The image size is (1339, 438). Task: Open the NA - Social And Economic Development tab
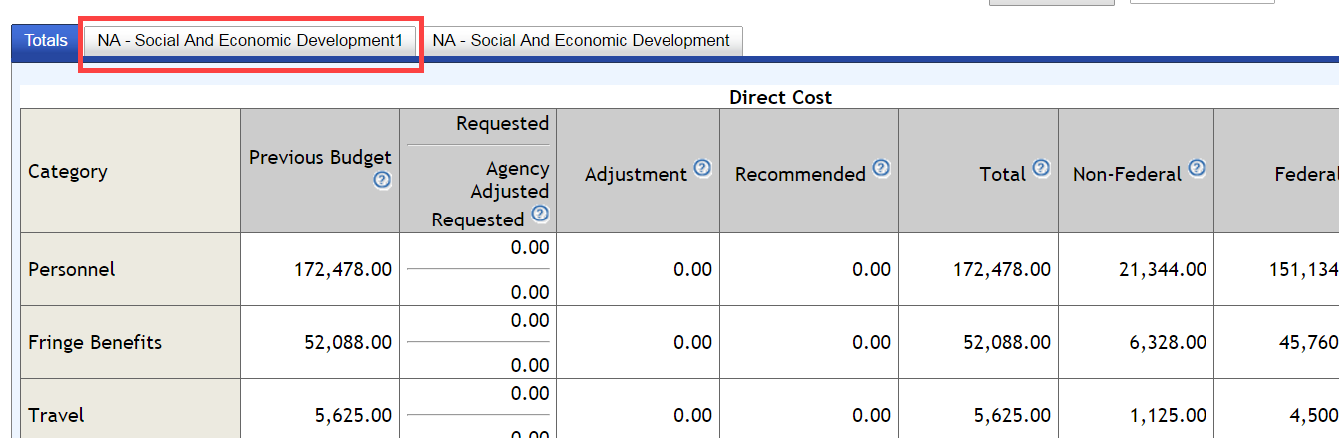coord(581,41)
